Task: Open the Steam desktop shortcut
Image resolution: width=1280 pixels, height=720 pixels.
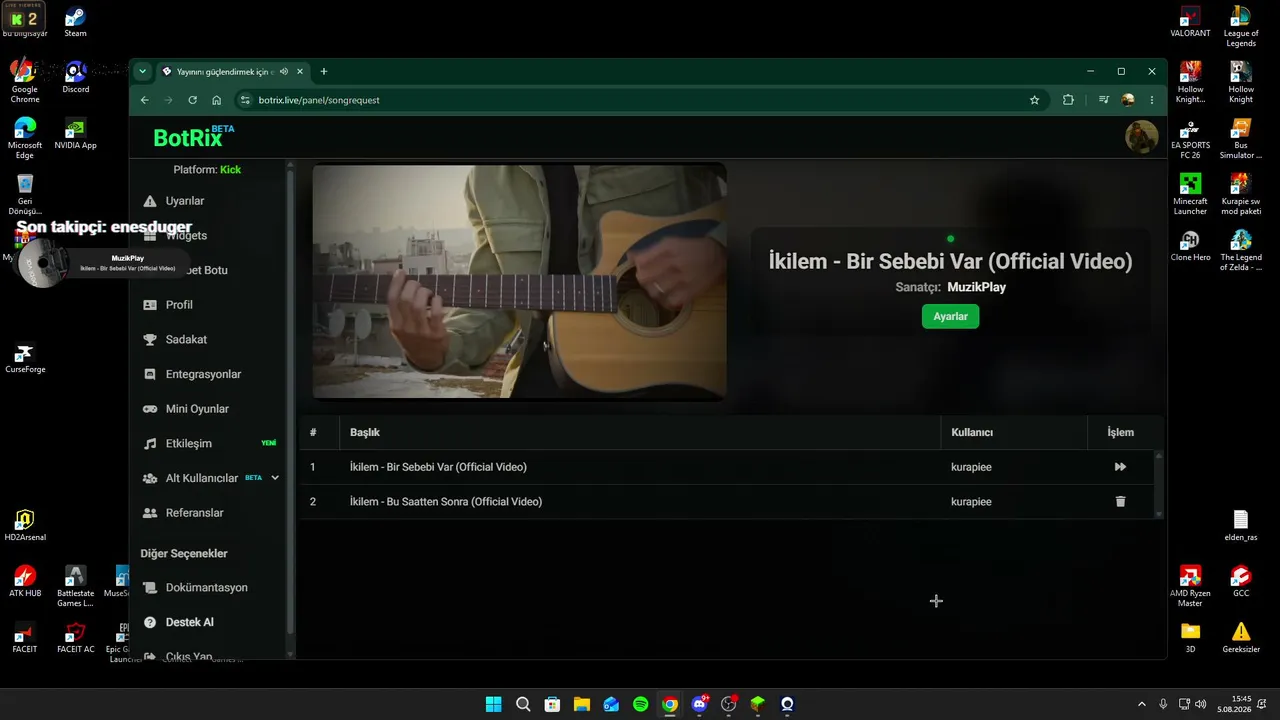Action: coord(75,22)
